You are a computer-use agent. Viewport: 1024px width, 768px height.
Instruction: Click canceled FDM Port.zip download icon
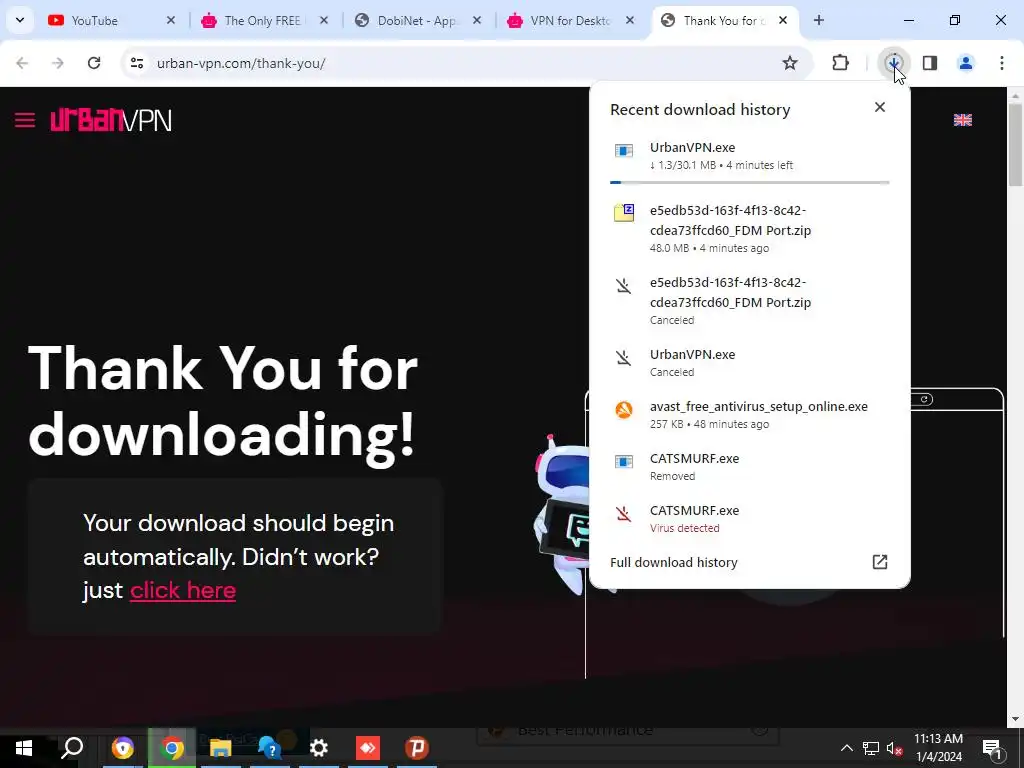point(624,285)
